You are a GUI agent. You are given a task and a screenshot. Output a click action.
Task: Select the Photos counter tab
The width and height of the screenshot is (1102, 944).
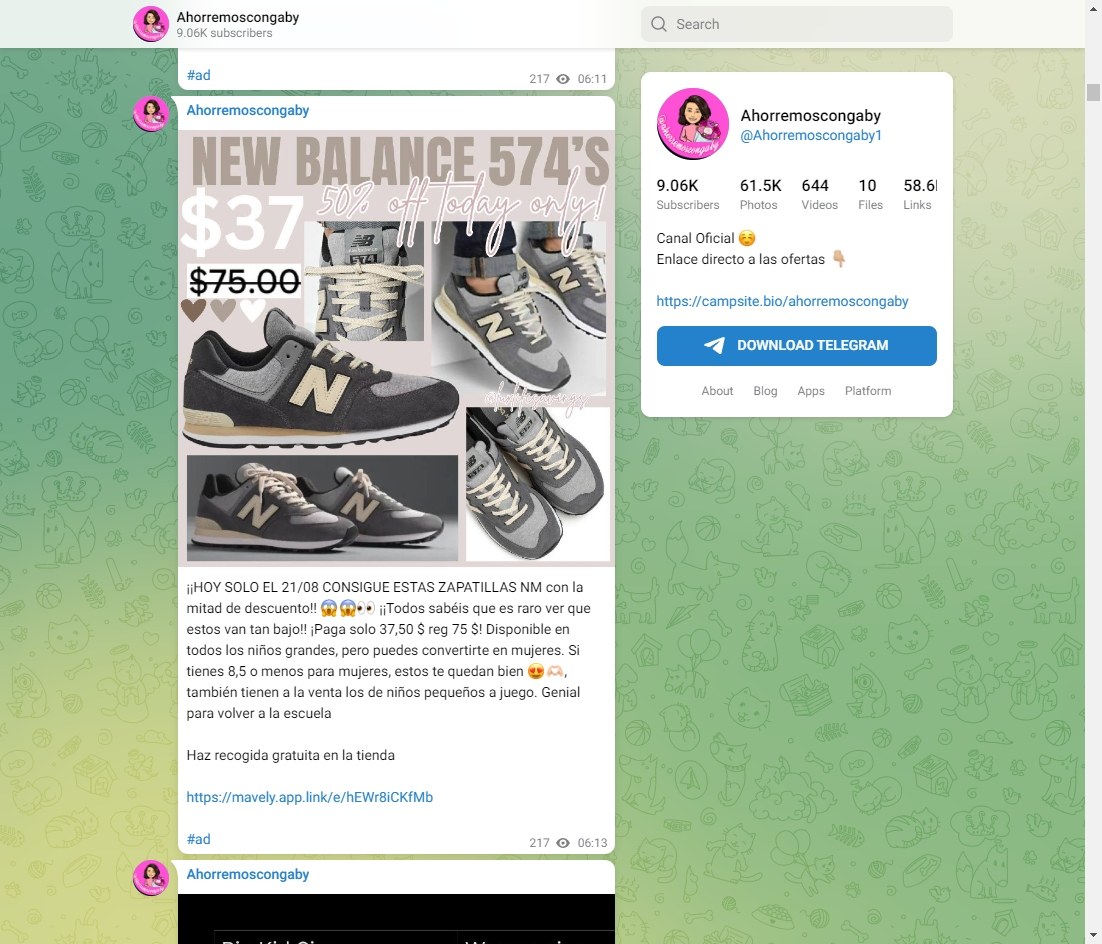point(759,194)
